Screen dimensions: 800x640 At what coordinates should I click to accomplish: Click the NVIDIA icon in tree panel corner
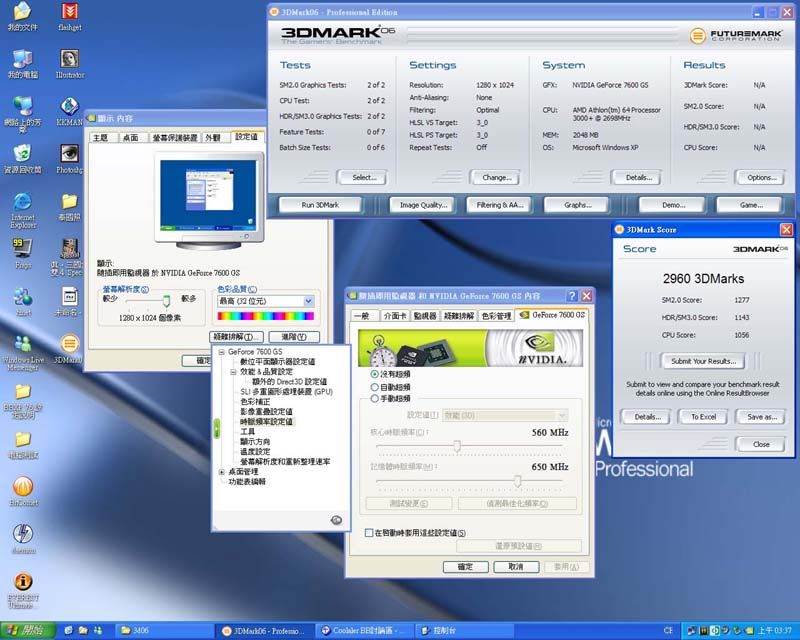coord(336,520)
